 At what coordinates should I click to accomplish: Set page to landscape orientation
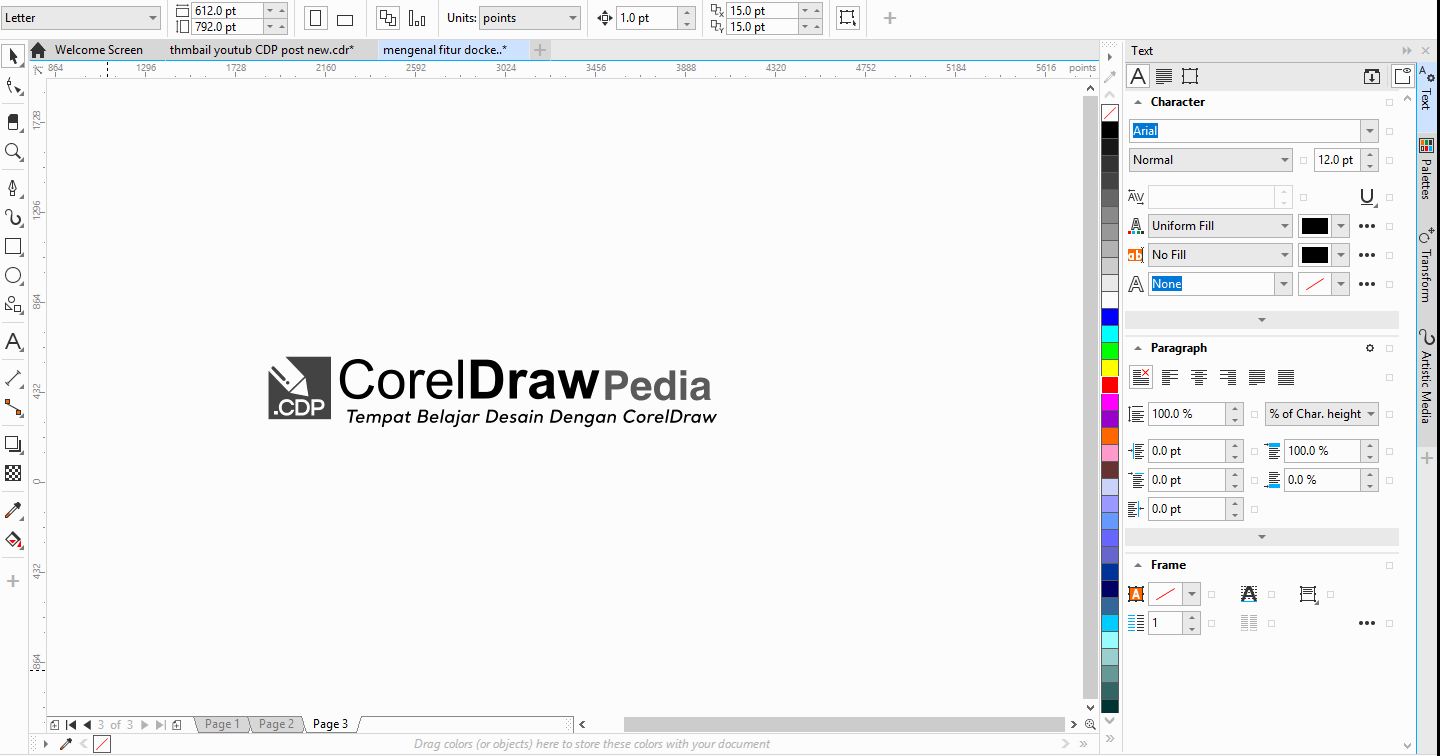point(345,18)
